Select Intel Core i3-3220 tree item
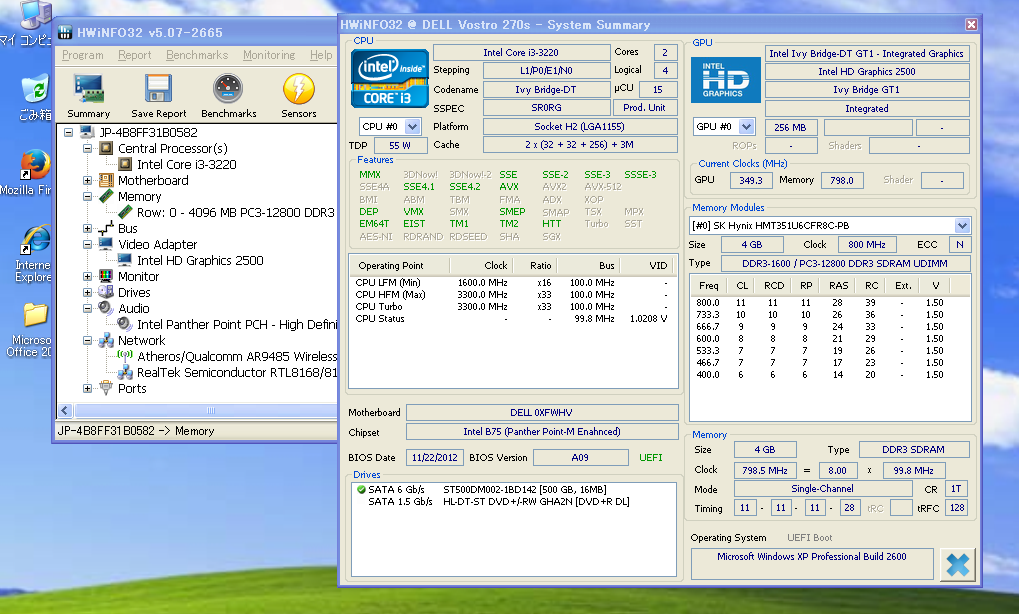This screenshot has height=614, width=1019. 187,164
